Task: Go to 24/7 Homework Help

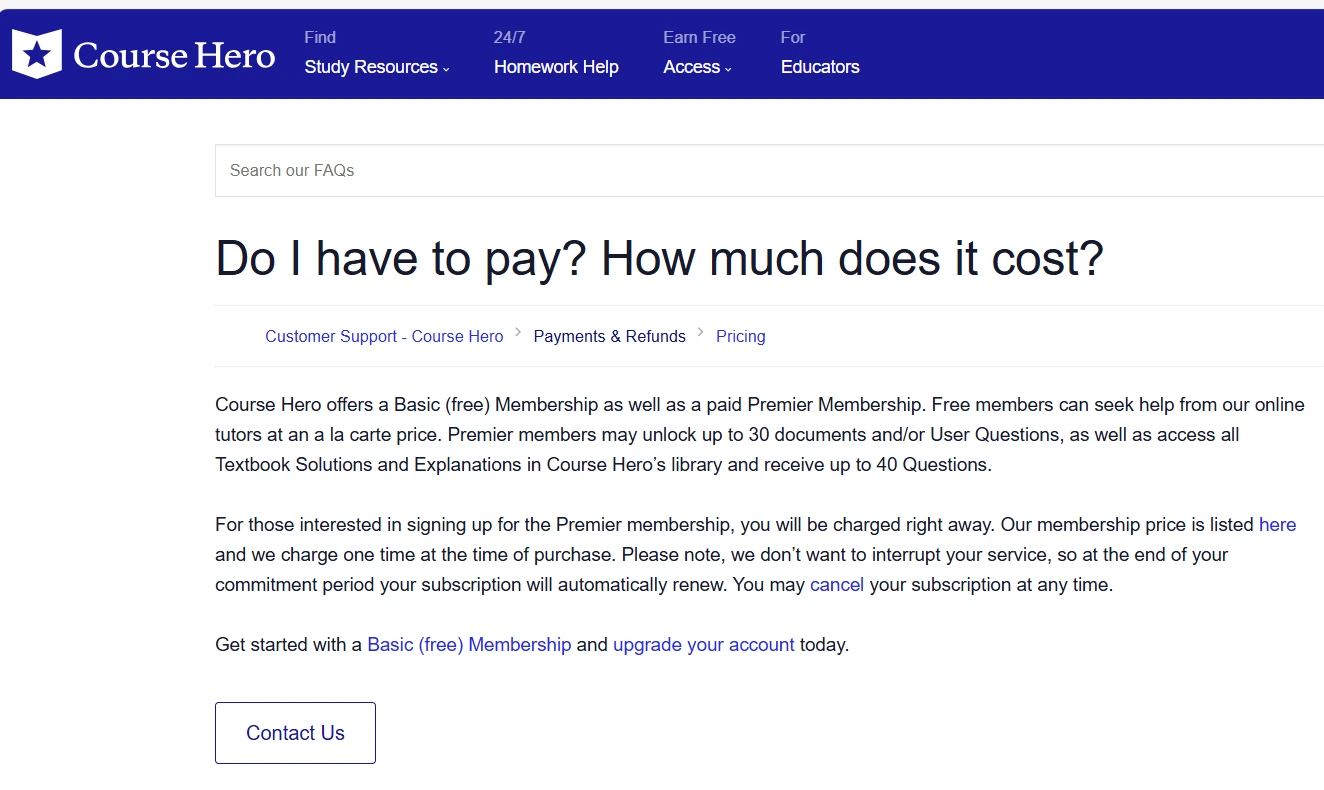Action: 556,66
